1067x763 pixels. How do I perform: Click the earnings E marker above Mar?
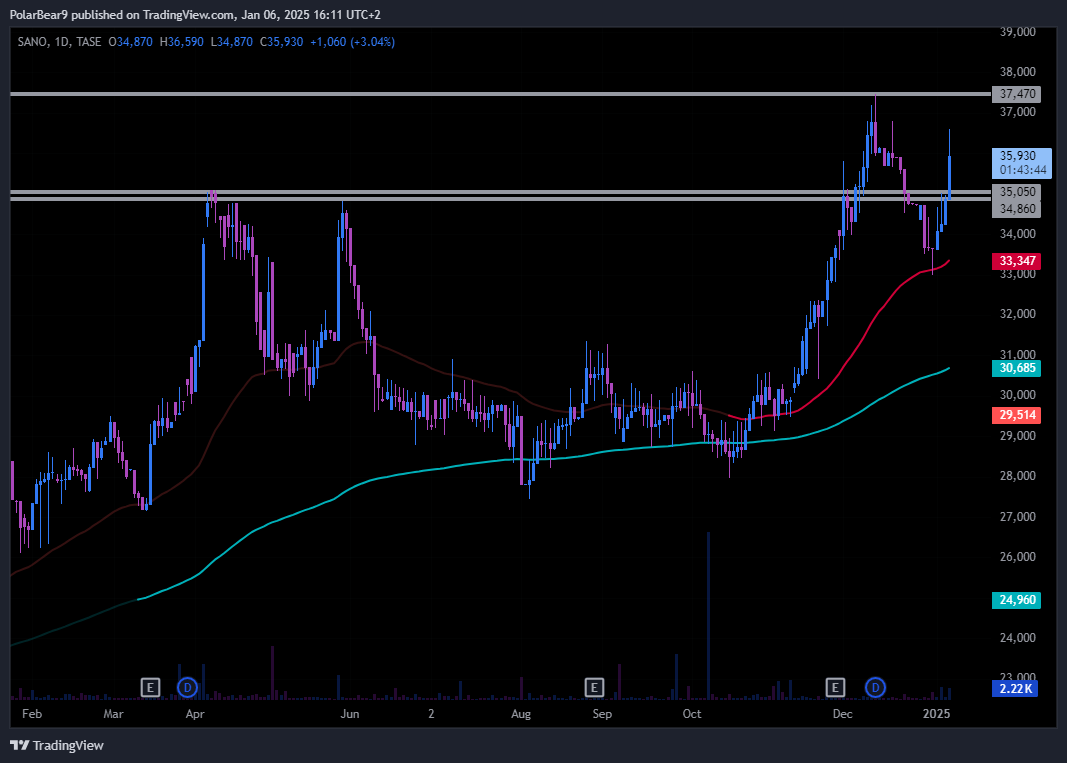pyautogui.click(x=150, y=687)
